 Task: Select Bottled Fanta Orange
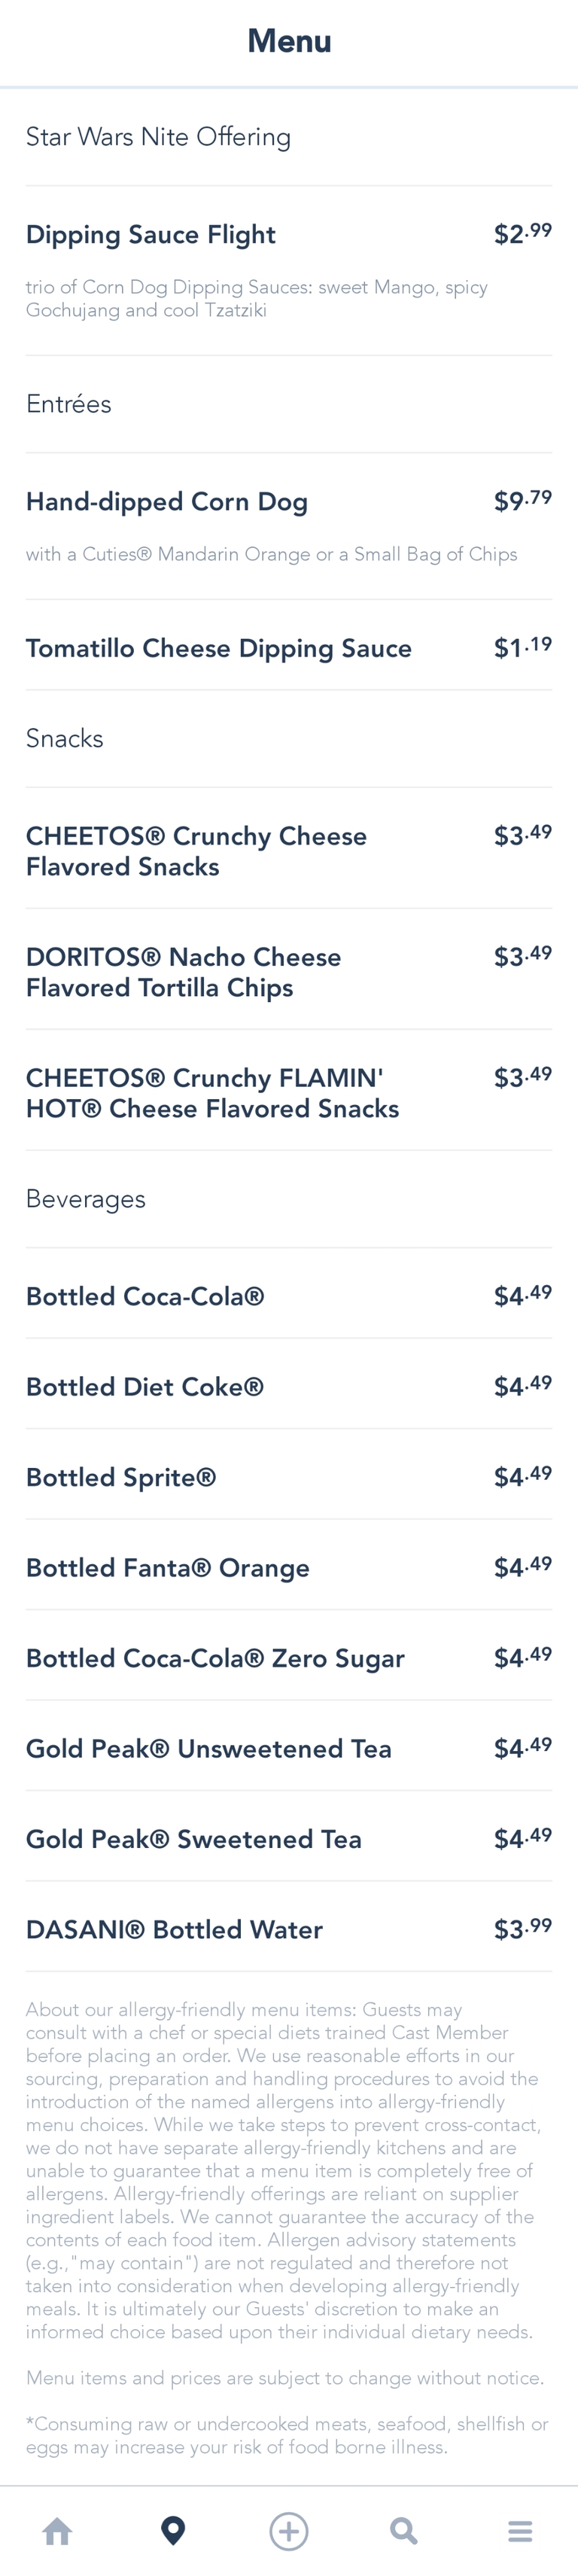coord(168,1568)
